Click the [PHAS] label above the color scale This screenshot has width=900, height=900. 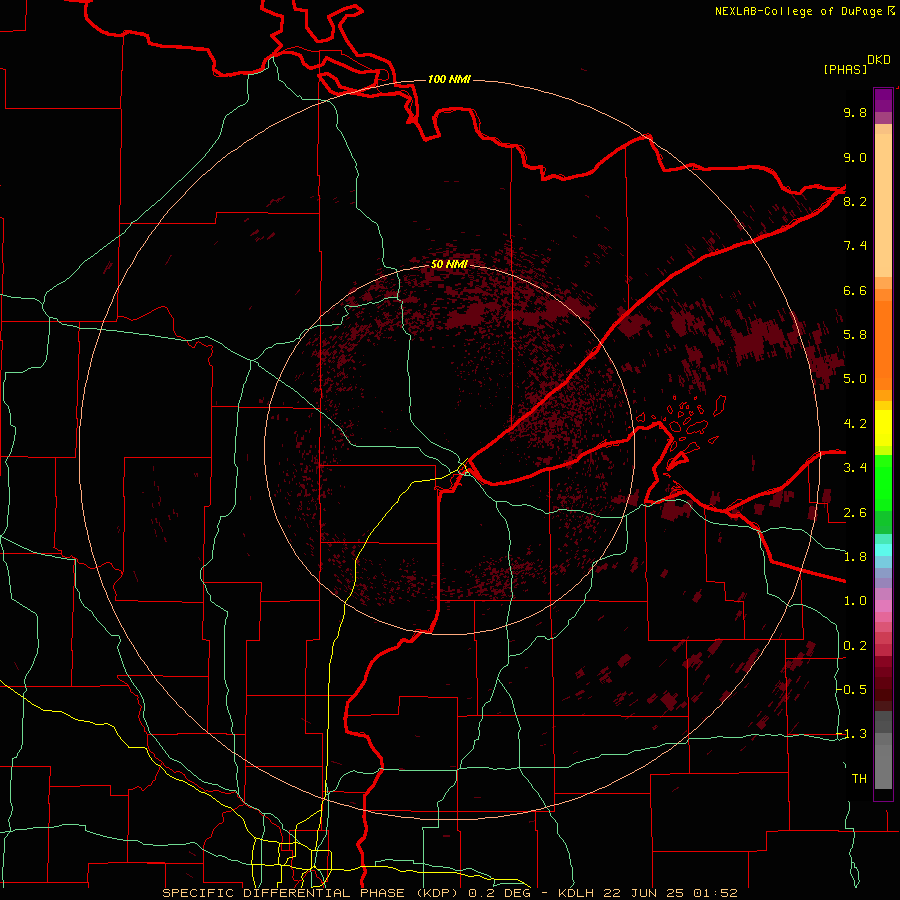tap(845, 69)
